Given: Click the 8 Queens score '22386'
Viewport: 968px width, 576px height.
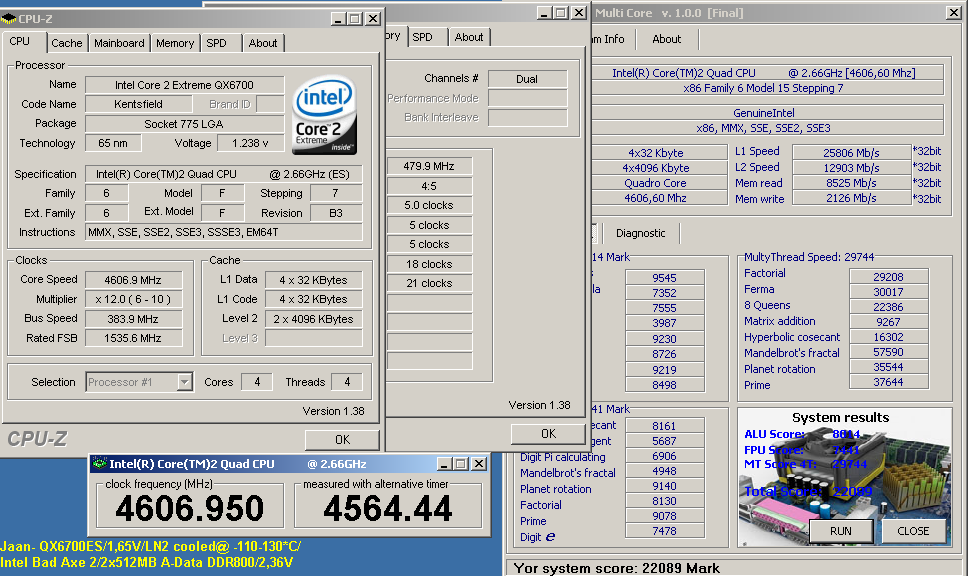Looking at the screenshot, I should [x=888, y=307].
